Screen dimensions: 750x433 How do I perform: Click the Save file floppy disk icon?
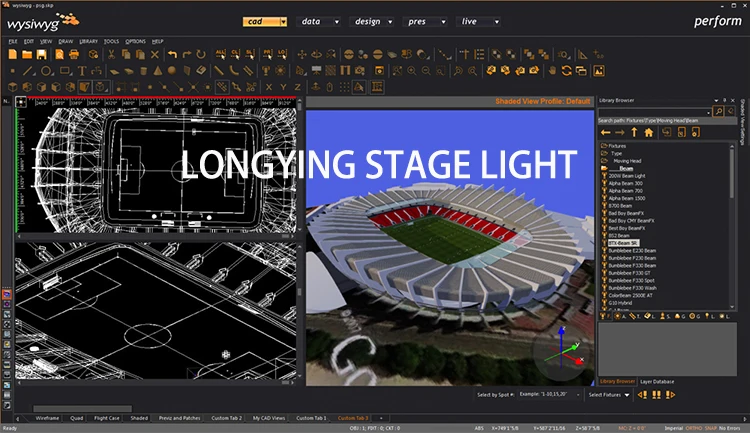coord(42,55)
